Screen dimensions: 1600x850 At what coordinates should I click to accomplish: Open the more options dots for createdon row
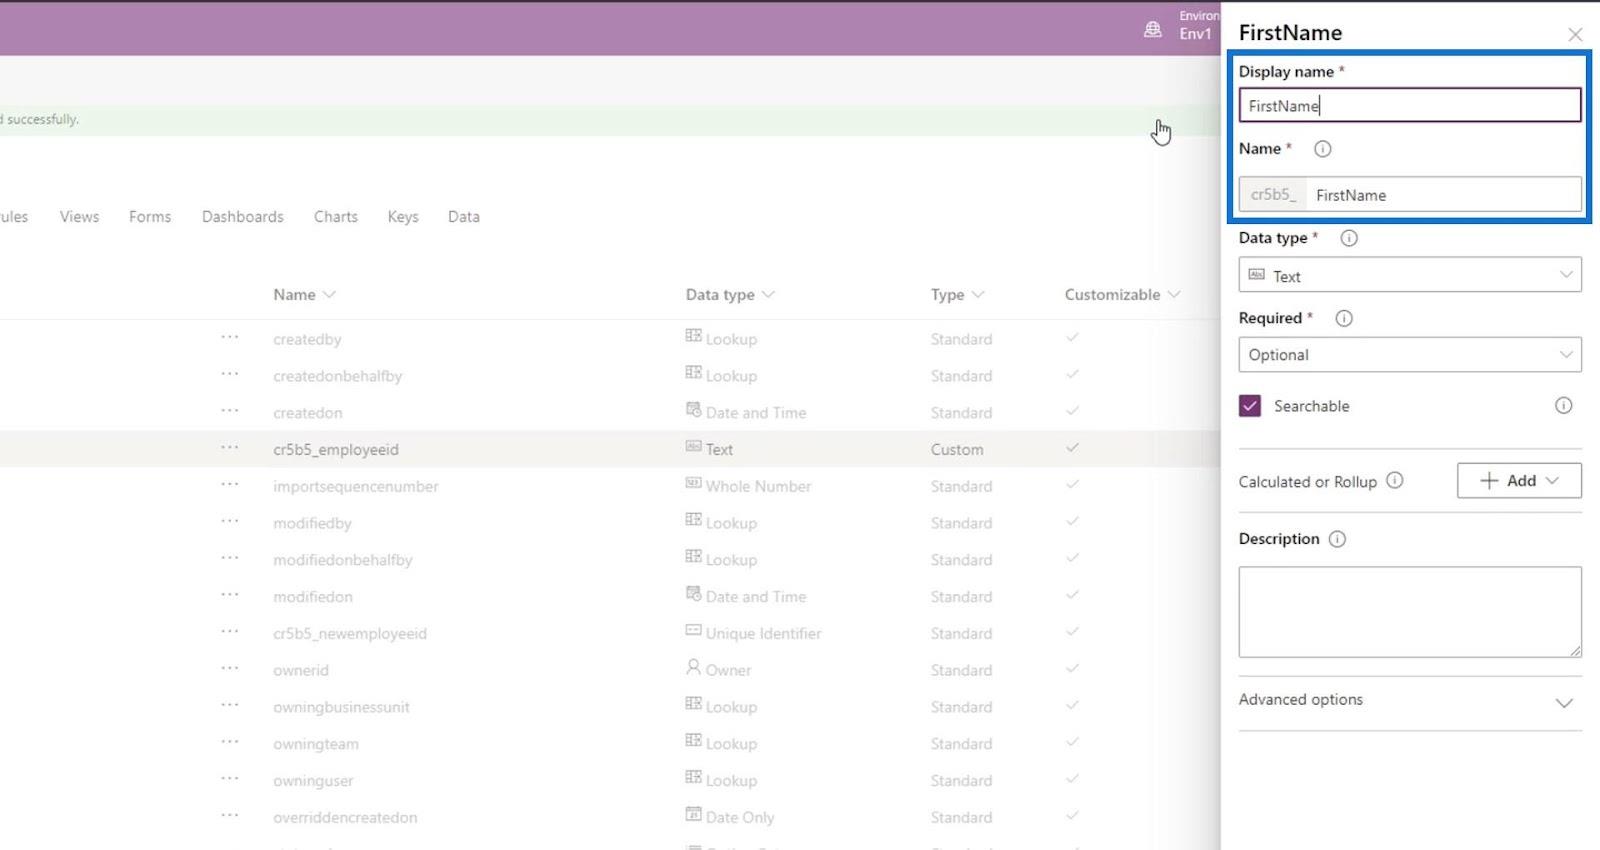pos(230,411)
